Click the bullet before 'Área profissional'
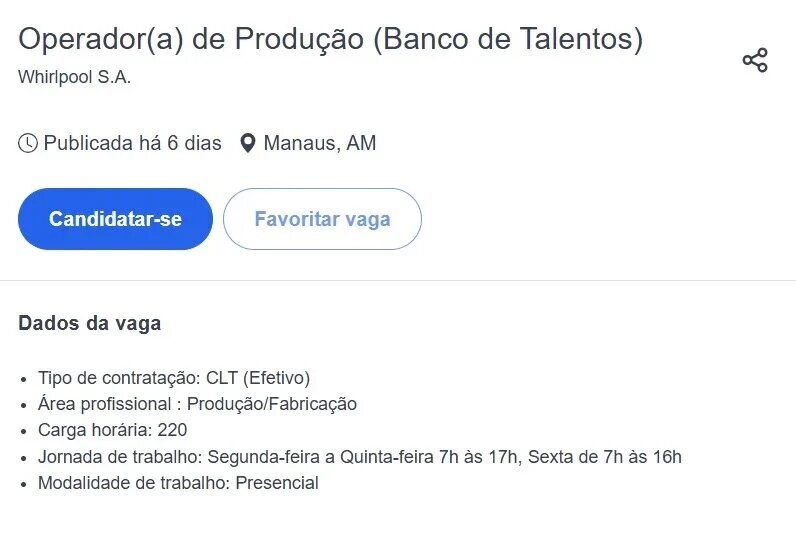The height and width of the screenshot is (533, 796). 24,405
